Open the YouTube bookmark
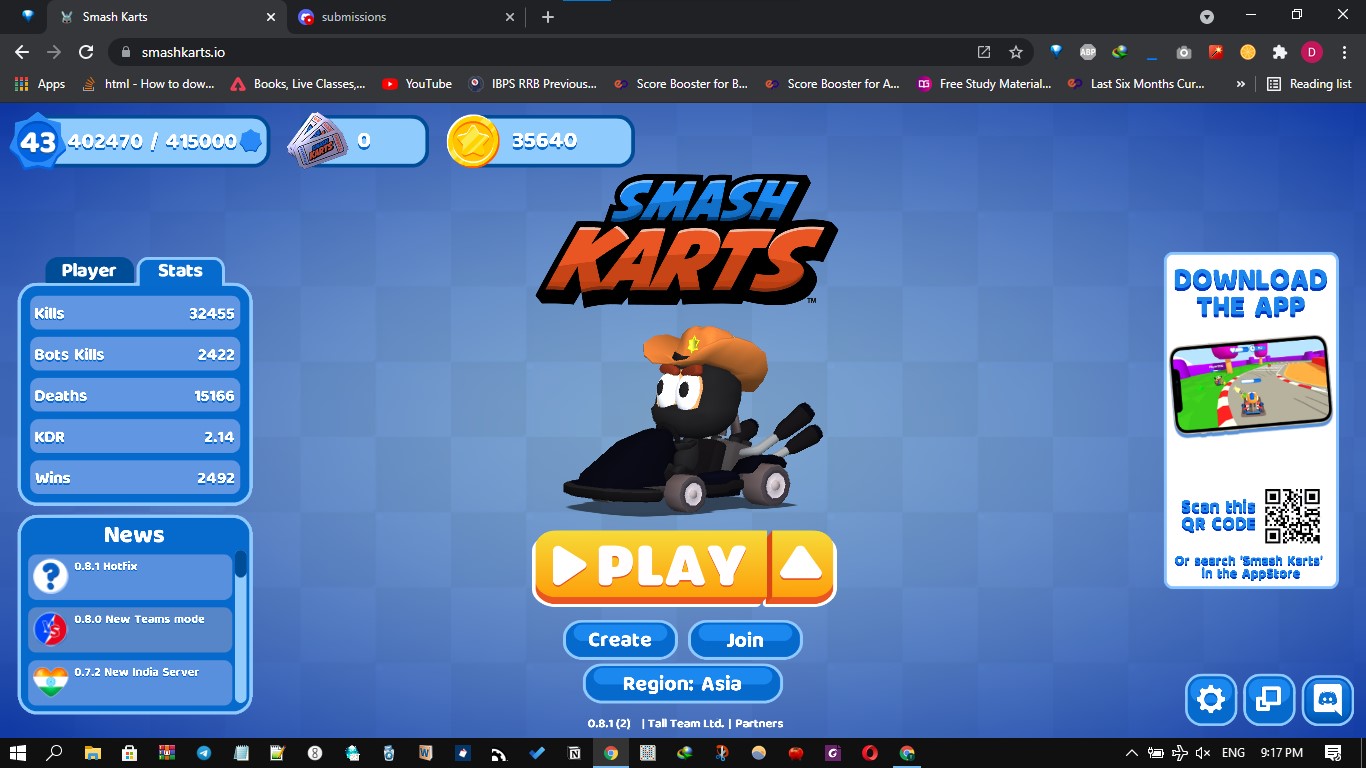This screenshot has height=768, width=1366. click(x=417, y=84)
